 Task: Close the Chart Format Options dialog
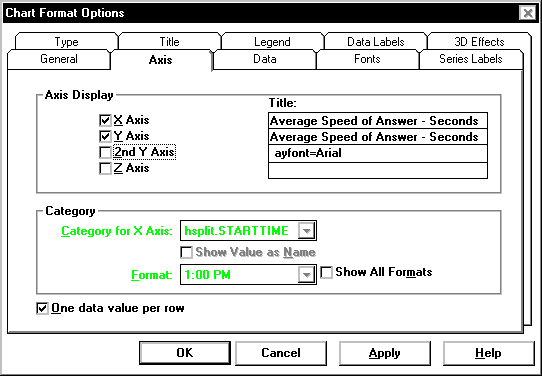(527, 13)
